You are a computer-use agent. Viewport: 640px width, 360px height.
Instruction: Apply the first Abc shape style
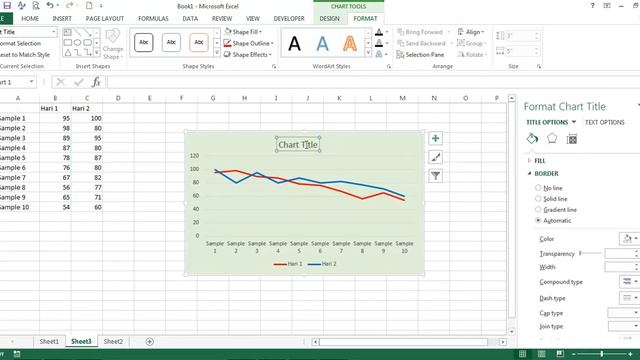tap(144, 42)
